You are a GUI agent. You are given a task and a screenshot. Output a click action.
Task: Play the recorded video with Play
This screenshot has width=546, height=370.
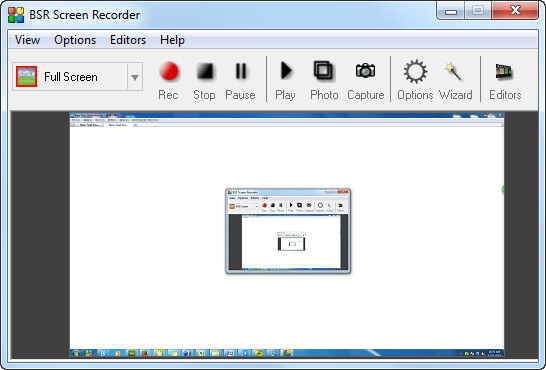(286, 80)
